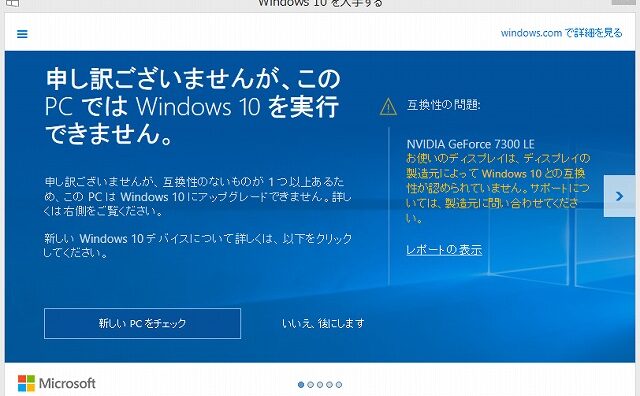Open the レポートの表示 report link

444,249
